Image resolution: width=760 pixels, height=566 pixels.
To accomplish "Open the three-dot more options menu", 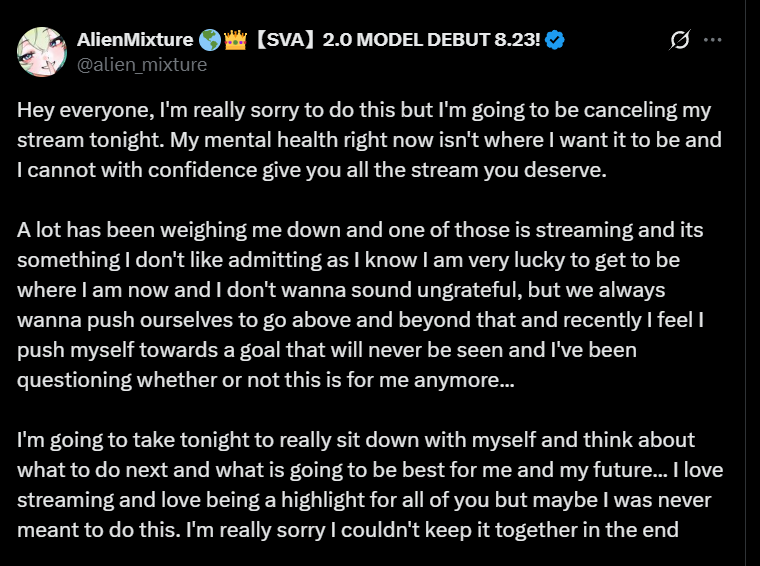I will click(x=713, y=40).
